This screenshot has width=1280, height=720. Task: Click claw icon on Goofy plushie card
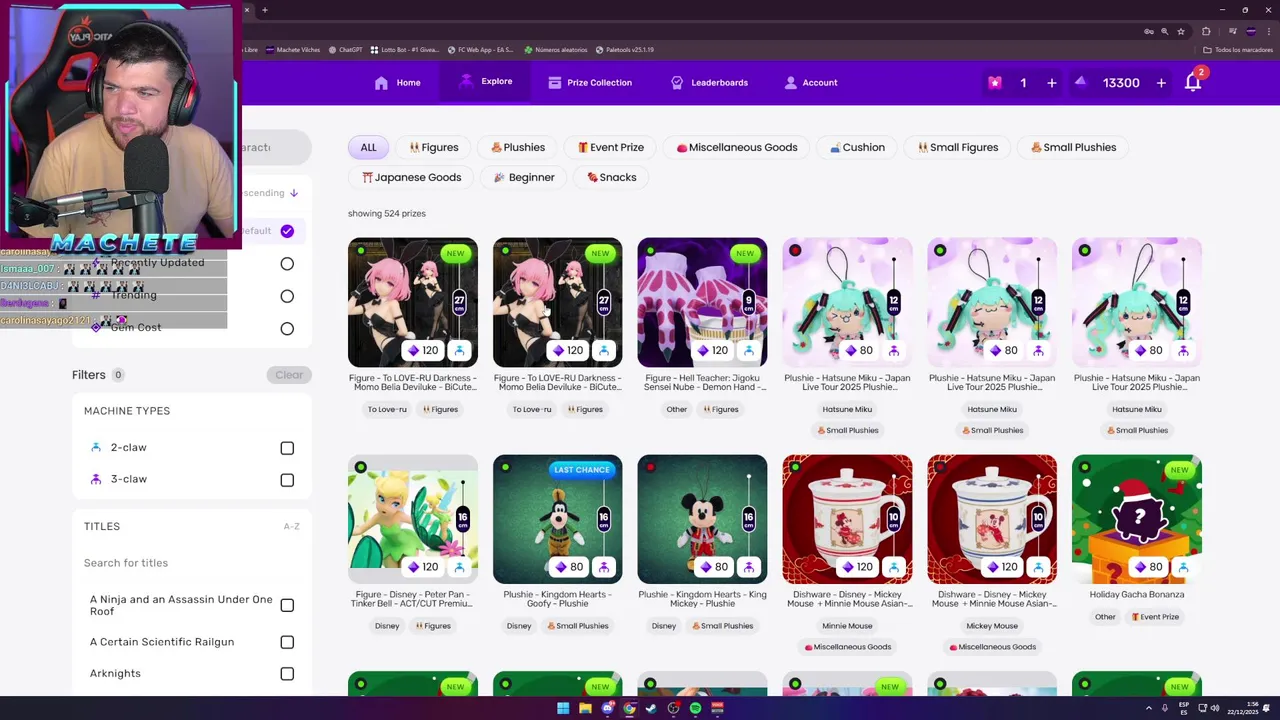(x=604, y=567)
